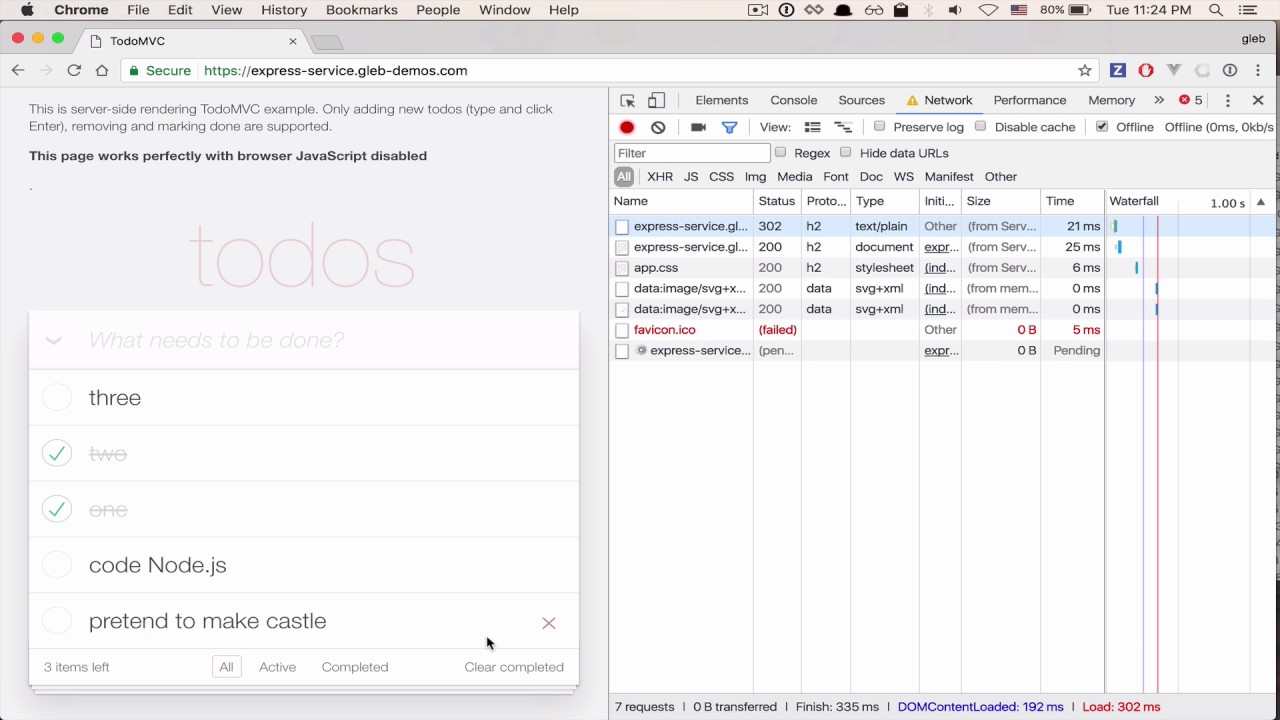
Task: Enable the Preserve log checkbox
Action: 879,127
